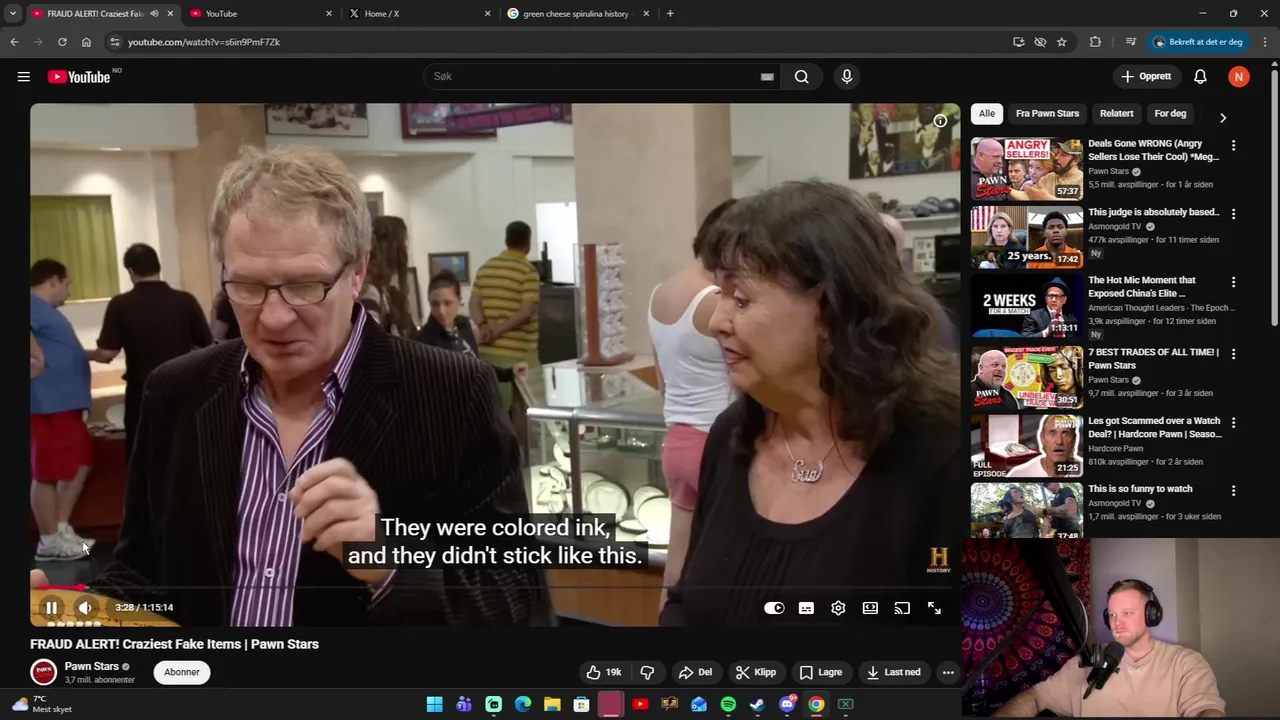Open browser extensions puzzle icon

(1095, 42)
